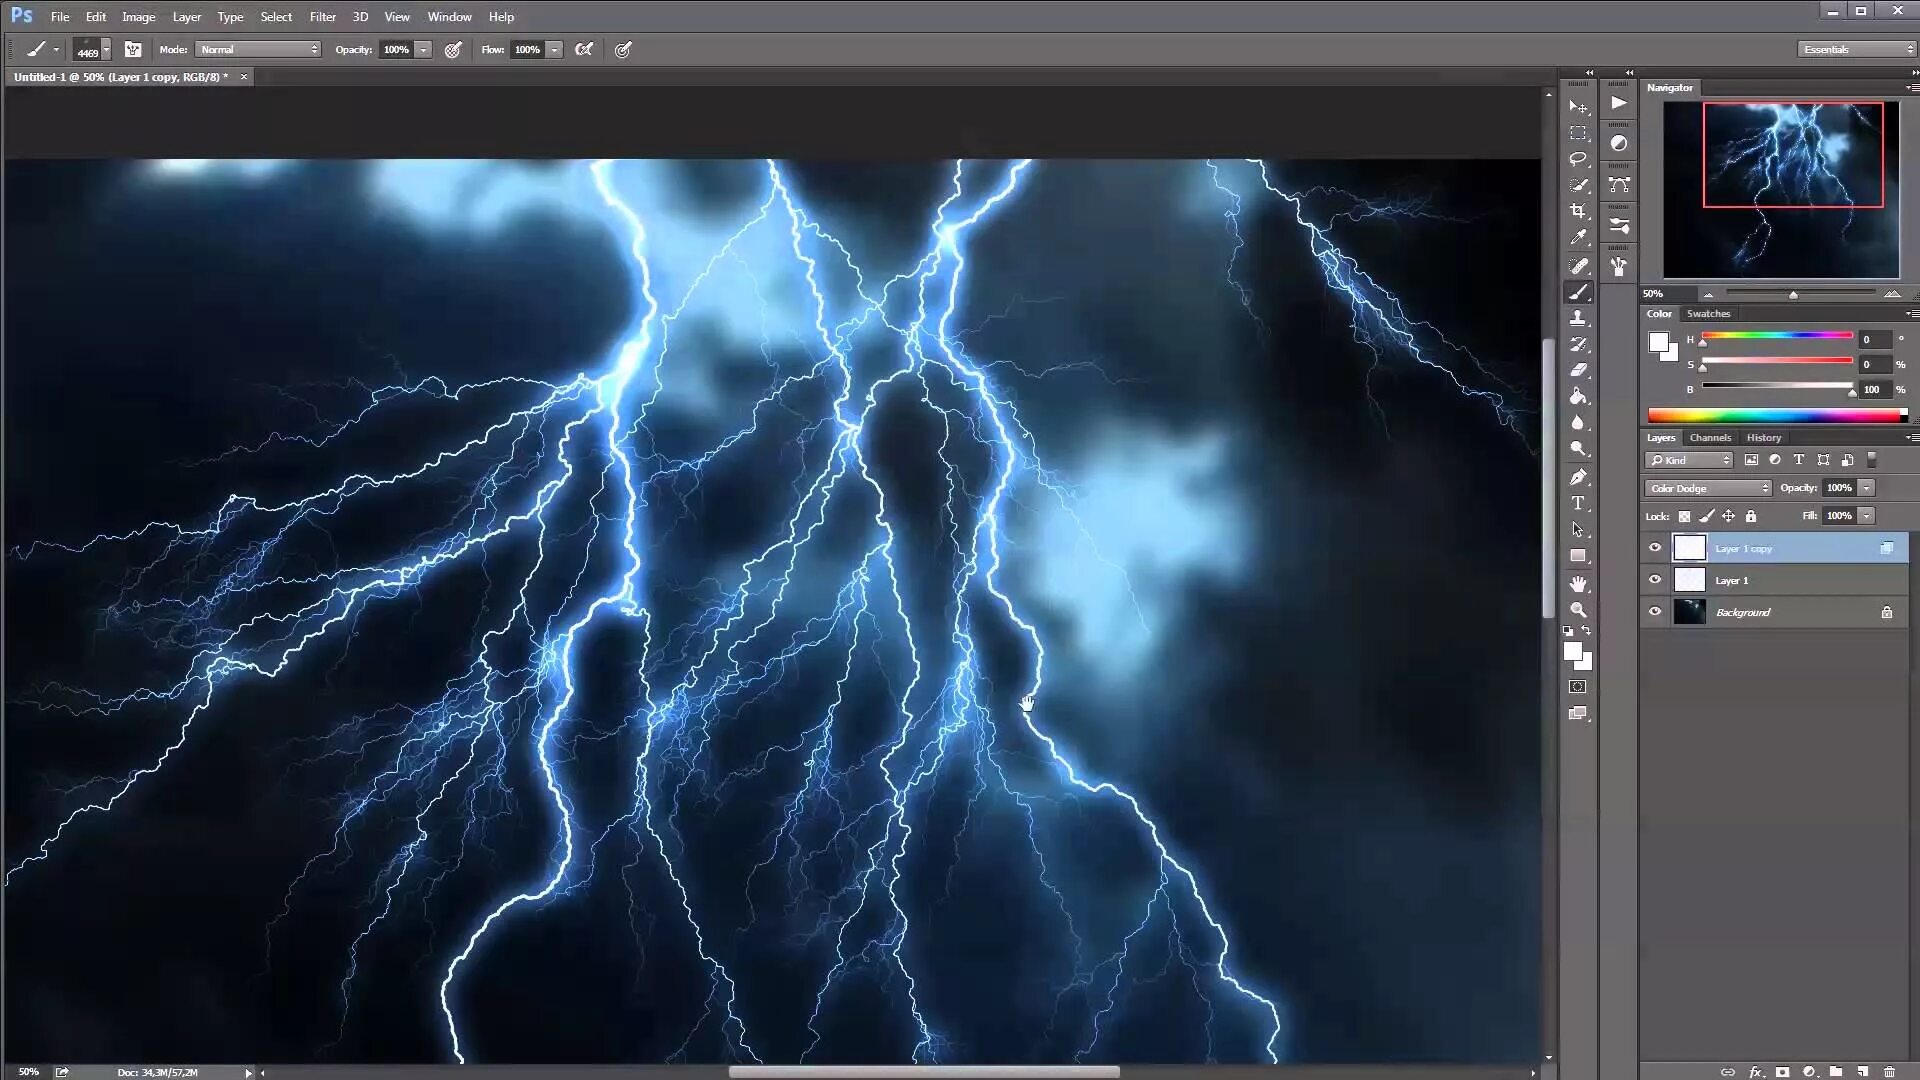This screenshot has height=1080, width=1920.
Task: Select the Brush tool in the toolbar
Action: pyautogui.click(x=1579, y=291)
